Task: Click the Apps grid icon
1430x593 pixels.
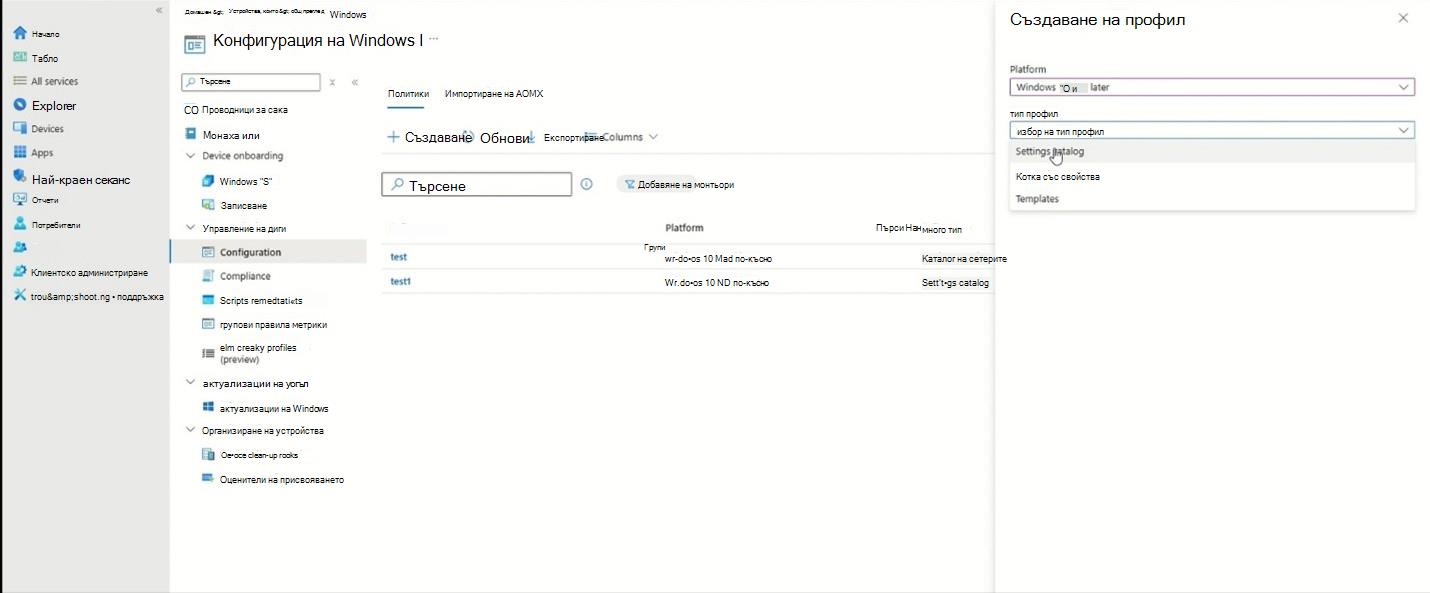Action: [19, 152]
